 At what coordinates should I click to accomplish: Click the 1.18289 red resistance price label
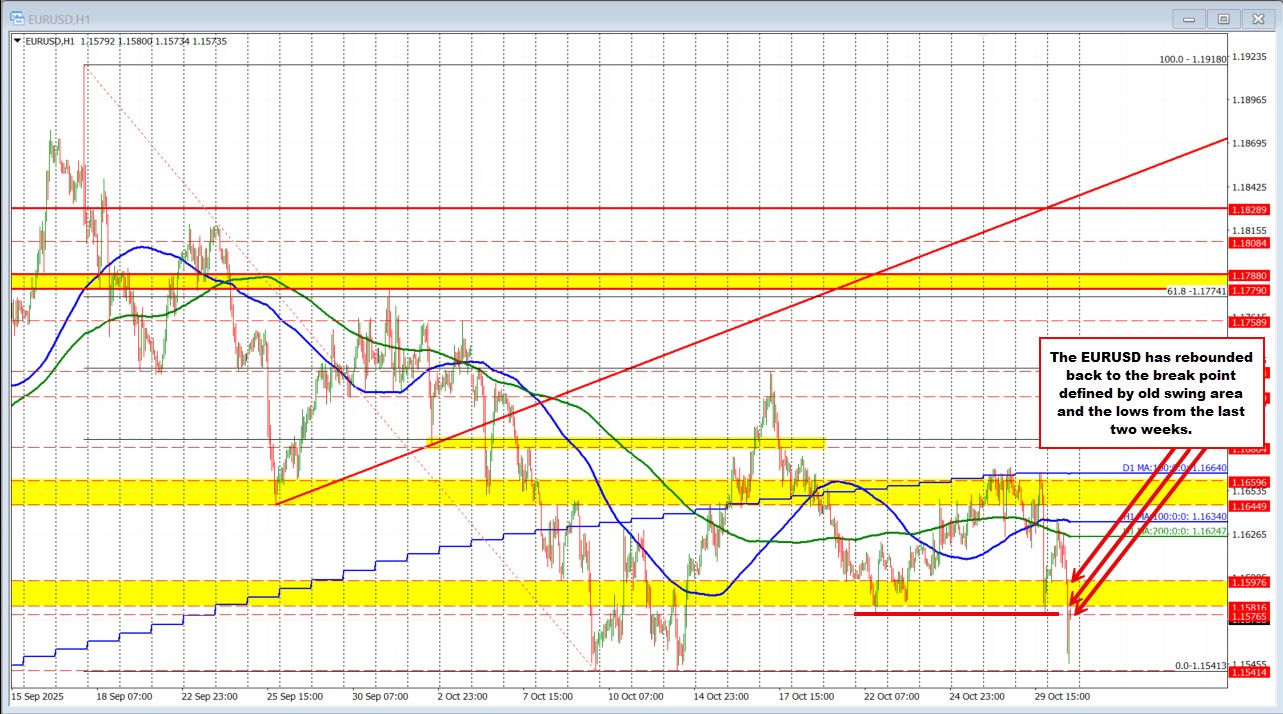tap(1248, 210)
